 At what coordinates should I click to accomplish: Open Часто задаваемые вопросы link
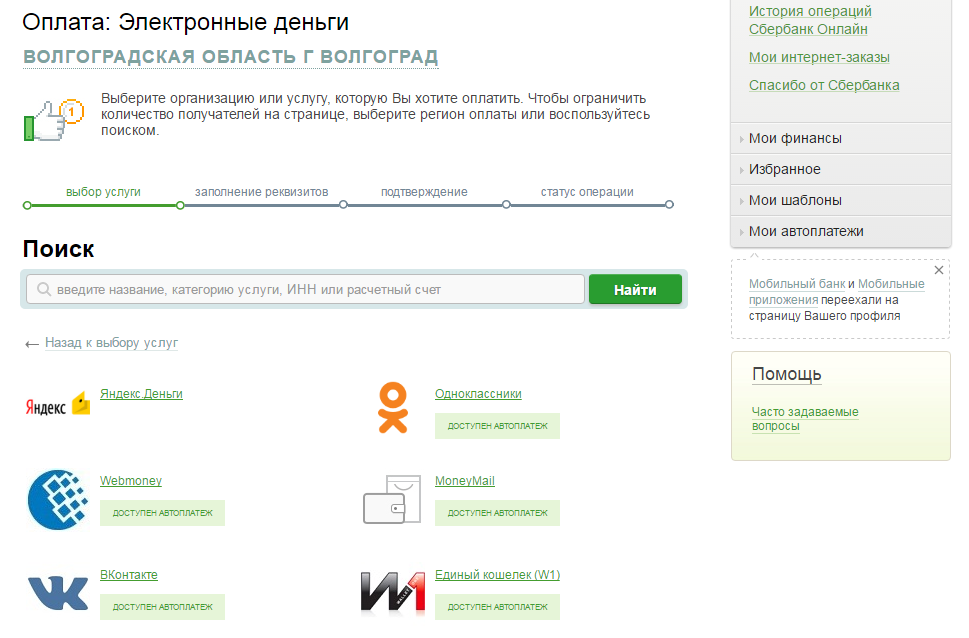tap(804, 418)
